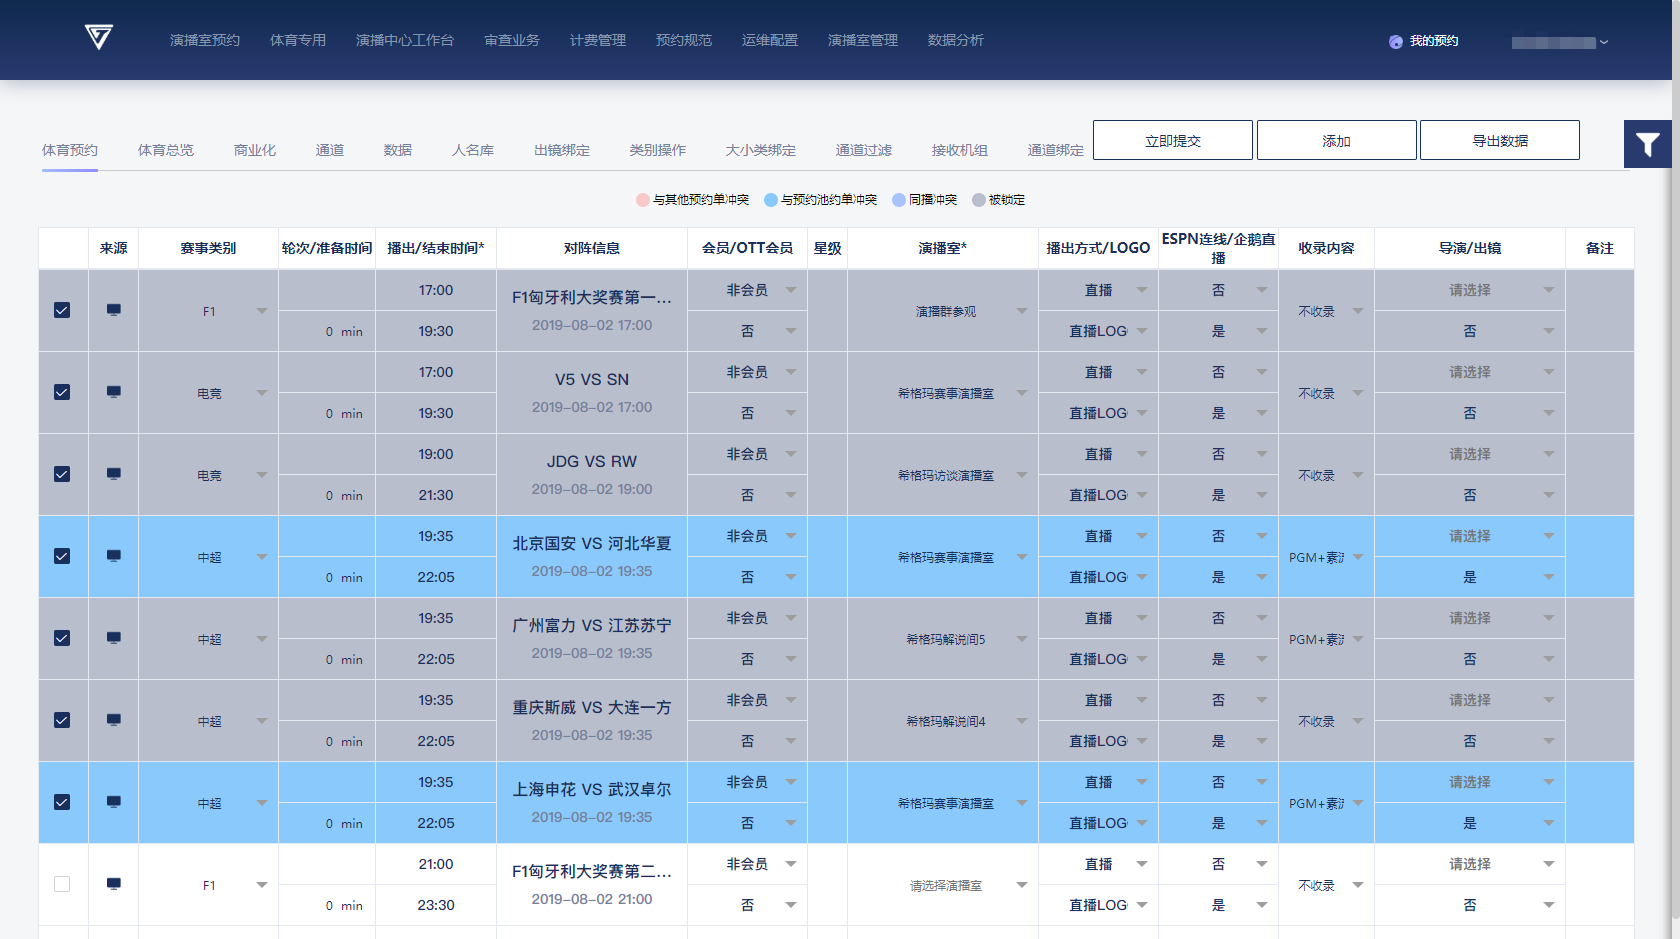Click the 21:30 end time in JDG VS RW row
This screenshot has height=939, width=1680.
coord(436,495)
